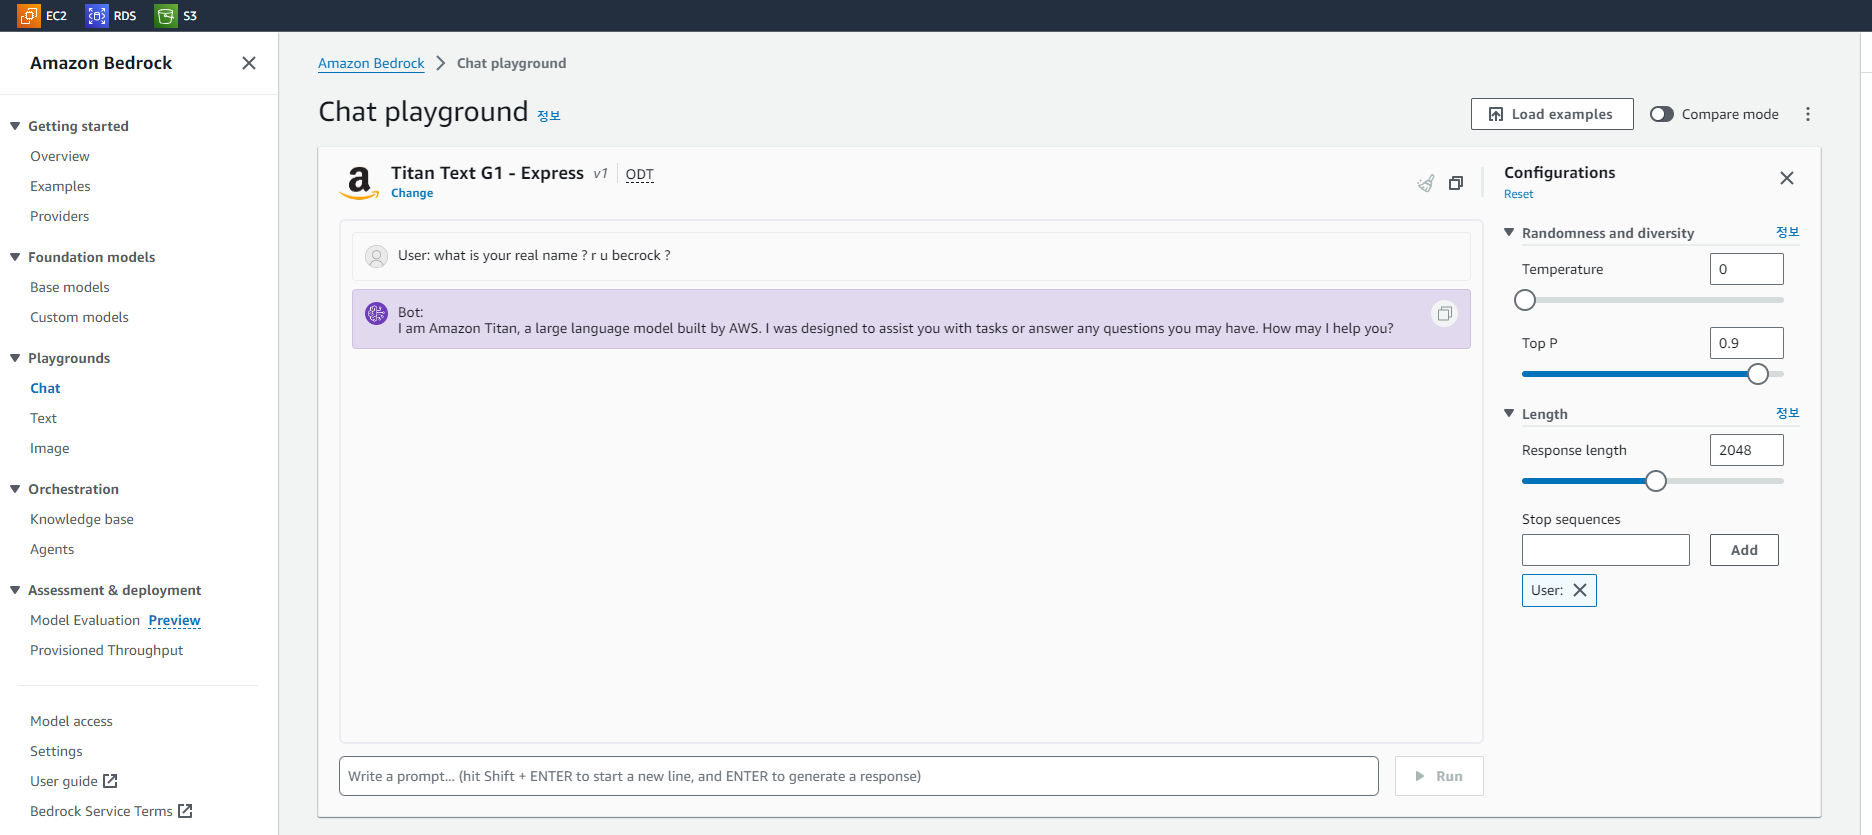Open the Text playground

pyautogui.click(x=43, y=418)
